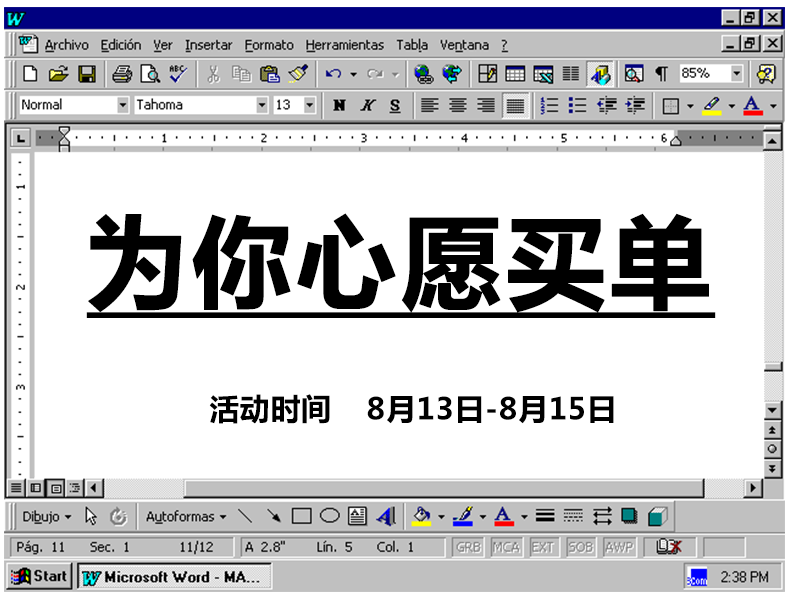Apply yellow highlight pen color
This screenshot has height=606, width=790.
[711, 106]
